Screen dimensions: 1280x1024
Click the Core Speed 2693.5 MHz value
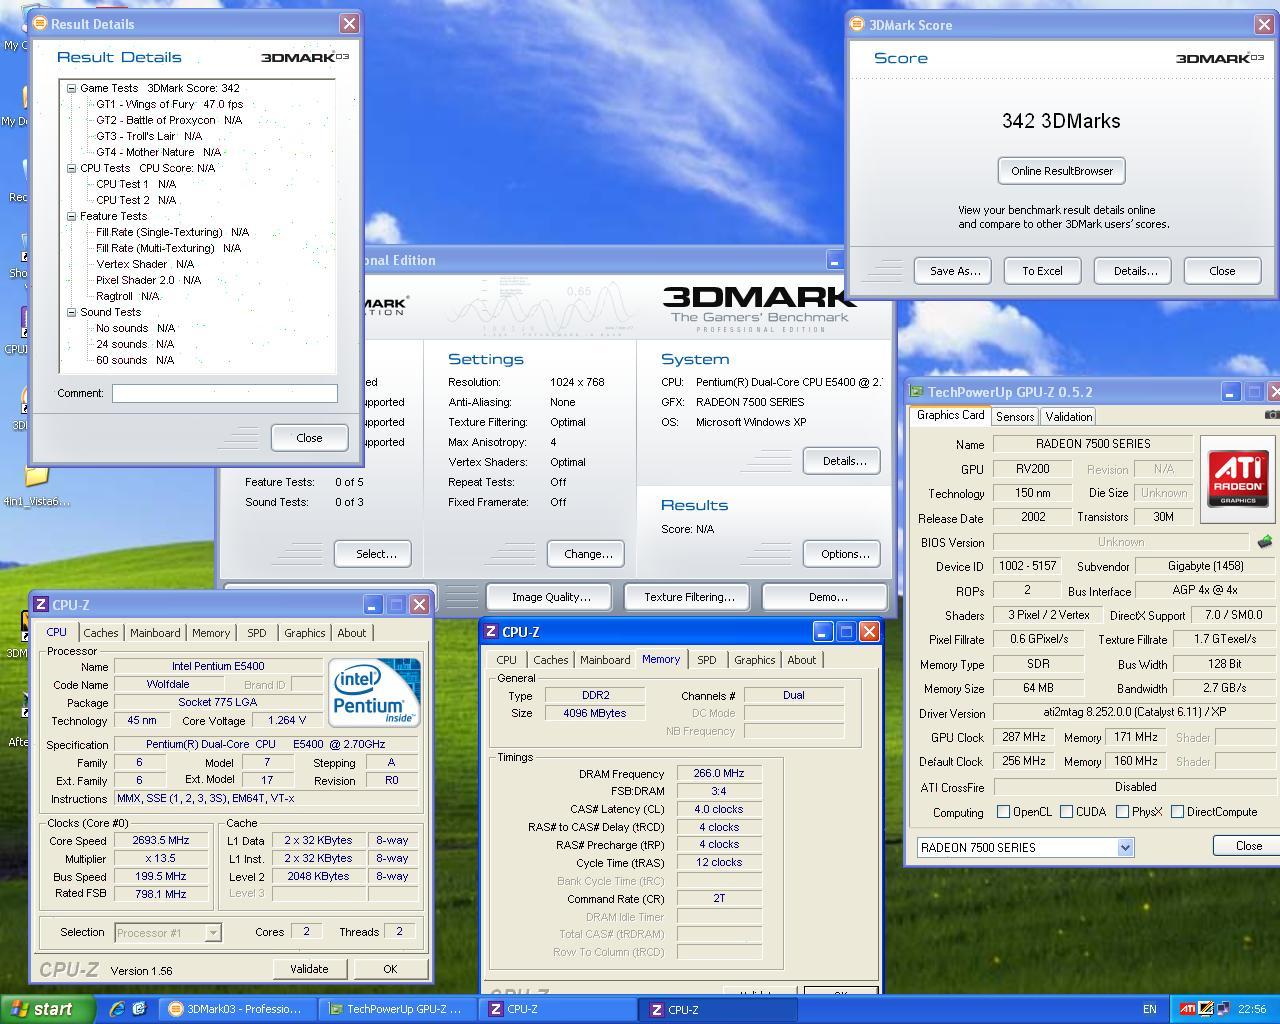pyautogui.click(x=161, y=841)
